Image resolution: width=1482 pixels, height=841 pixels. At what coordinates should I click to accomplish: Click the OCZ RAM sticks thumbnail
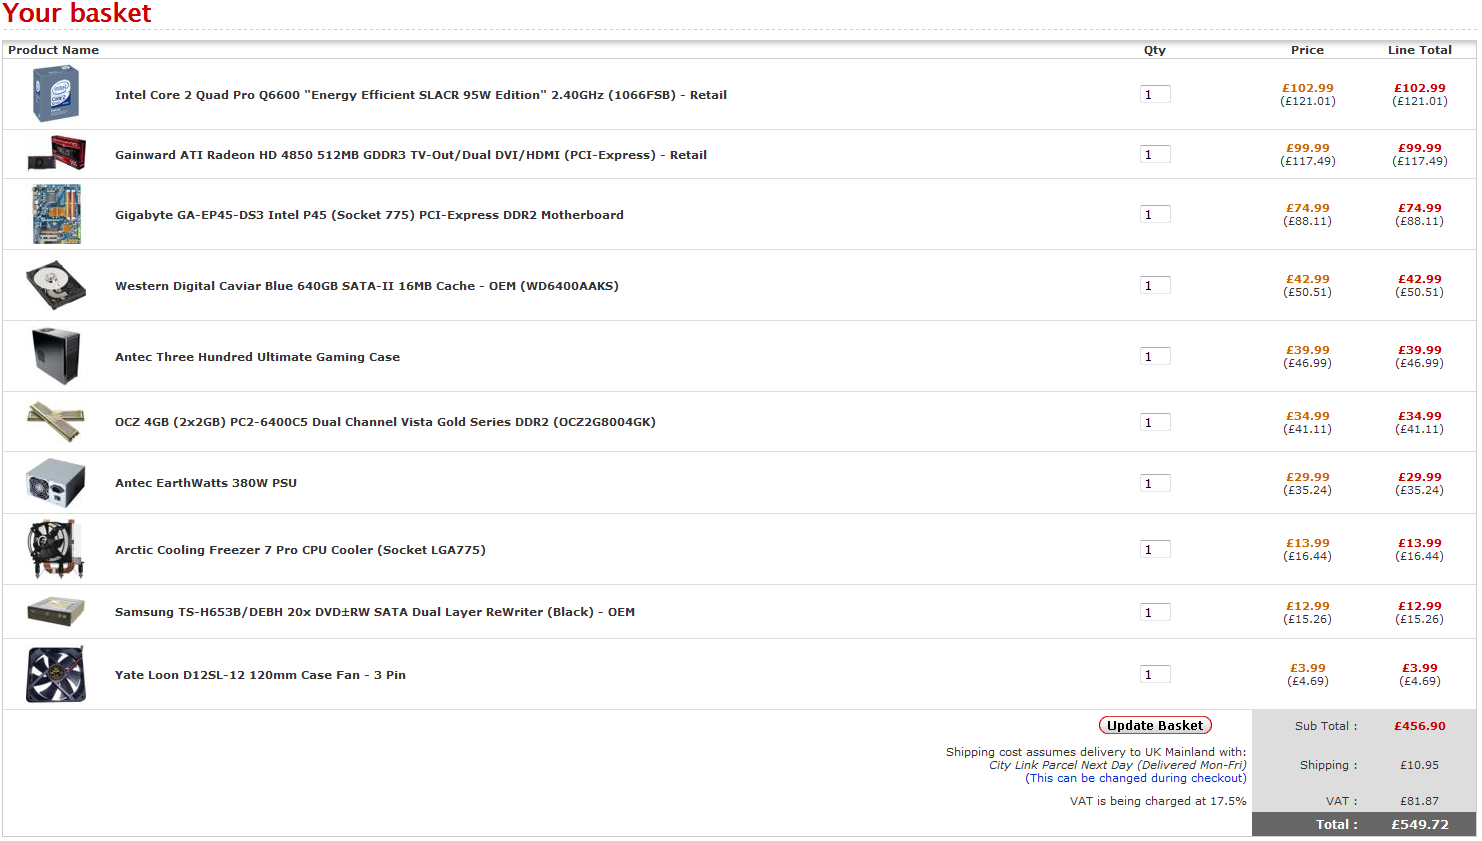[56, 422]
